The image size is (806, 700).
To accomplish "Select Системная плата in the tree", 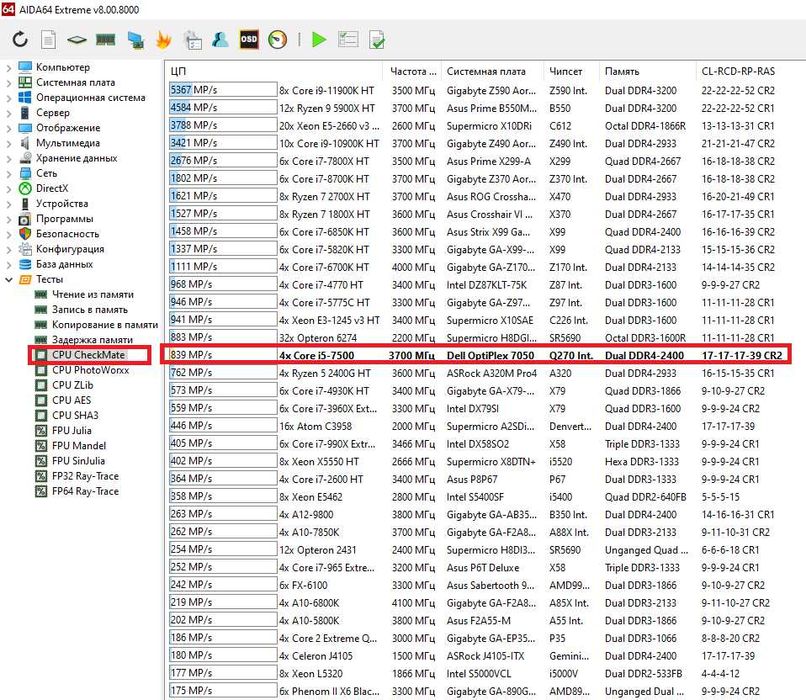I will pyautogui.click(x=76, y=82).
